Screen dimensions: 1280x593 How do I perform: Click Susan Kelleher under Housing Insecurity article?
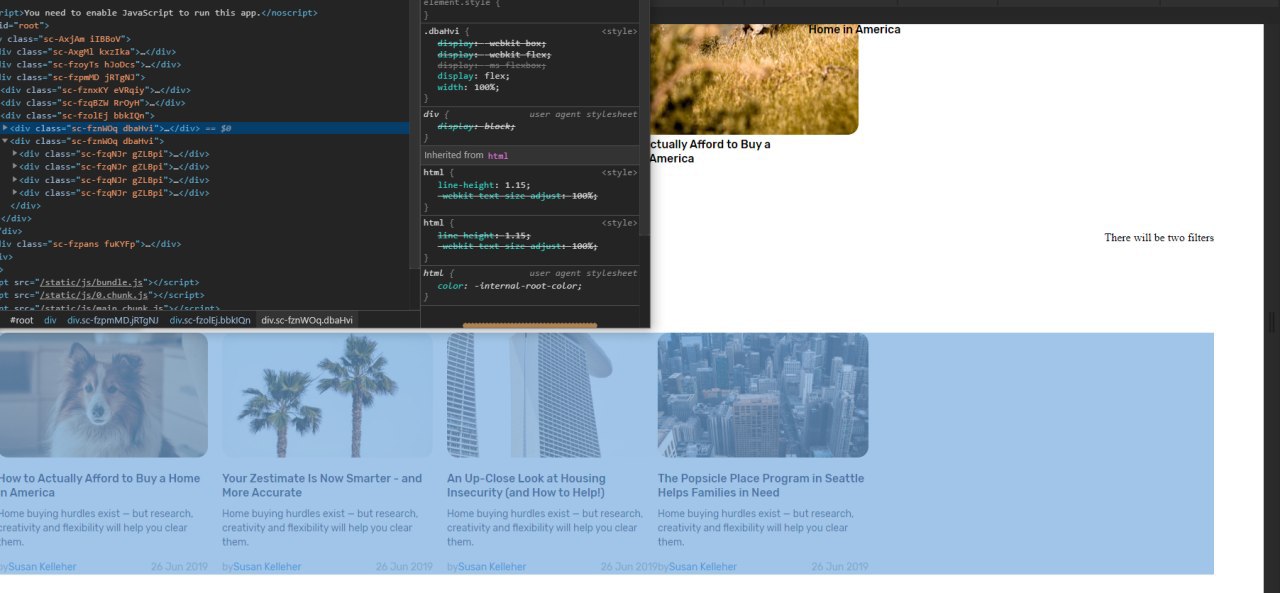[492, 567]
